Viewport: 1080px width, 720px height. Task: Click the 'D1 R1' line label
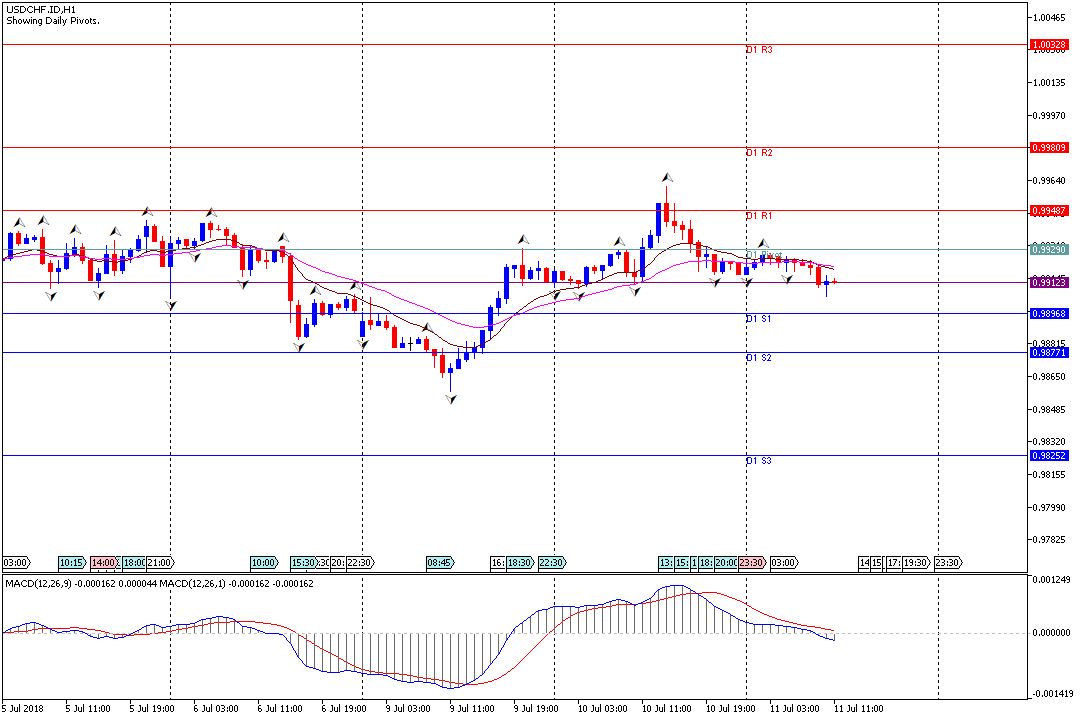tap(759, 216)
